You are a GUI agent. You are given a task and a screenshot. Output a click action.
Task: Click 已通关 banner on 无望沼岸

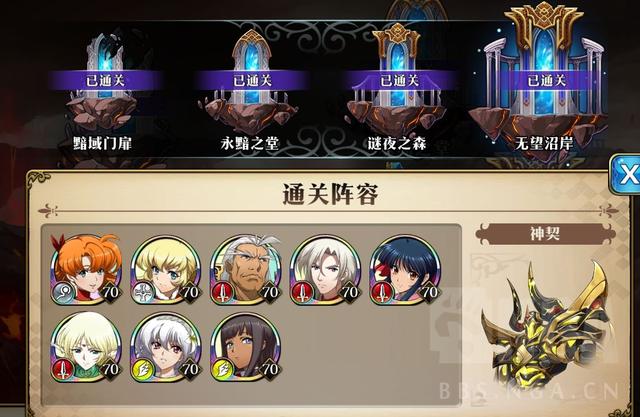point(547,80)
